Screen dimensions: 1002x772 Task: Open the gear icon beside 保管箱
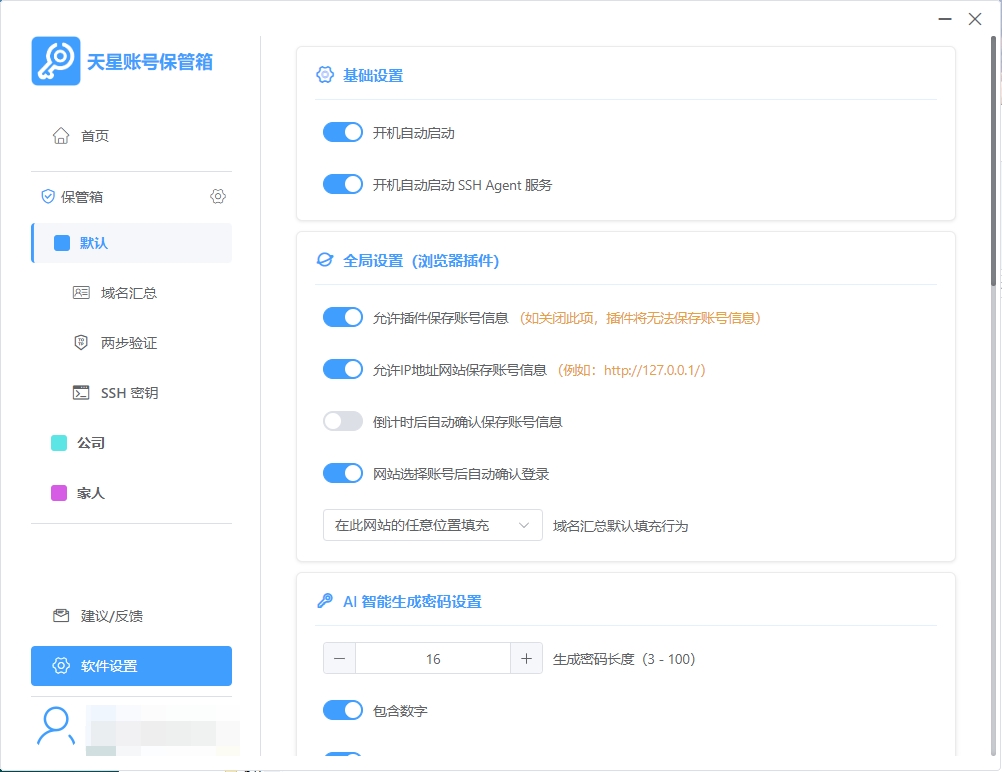click(x=218, y=197)
